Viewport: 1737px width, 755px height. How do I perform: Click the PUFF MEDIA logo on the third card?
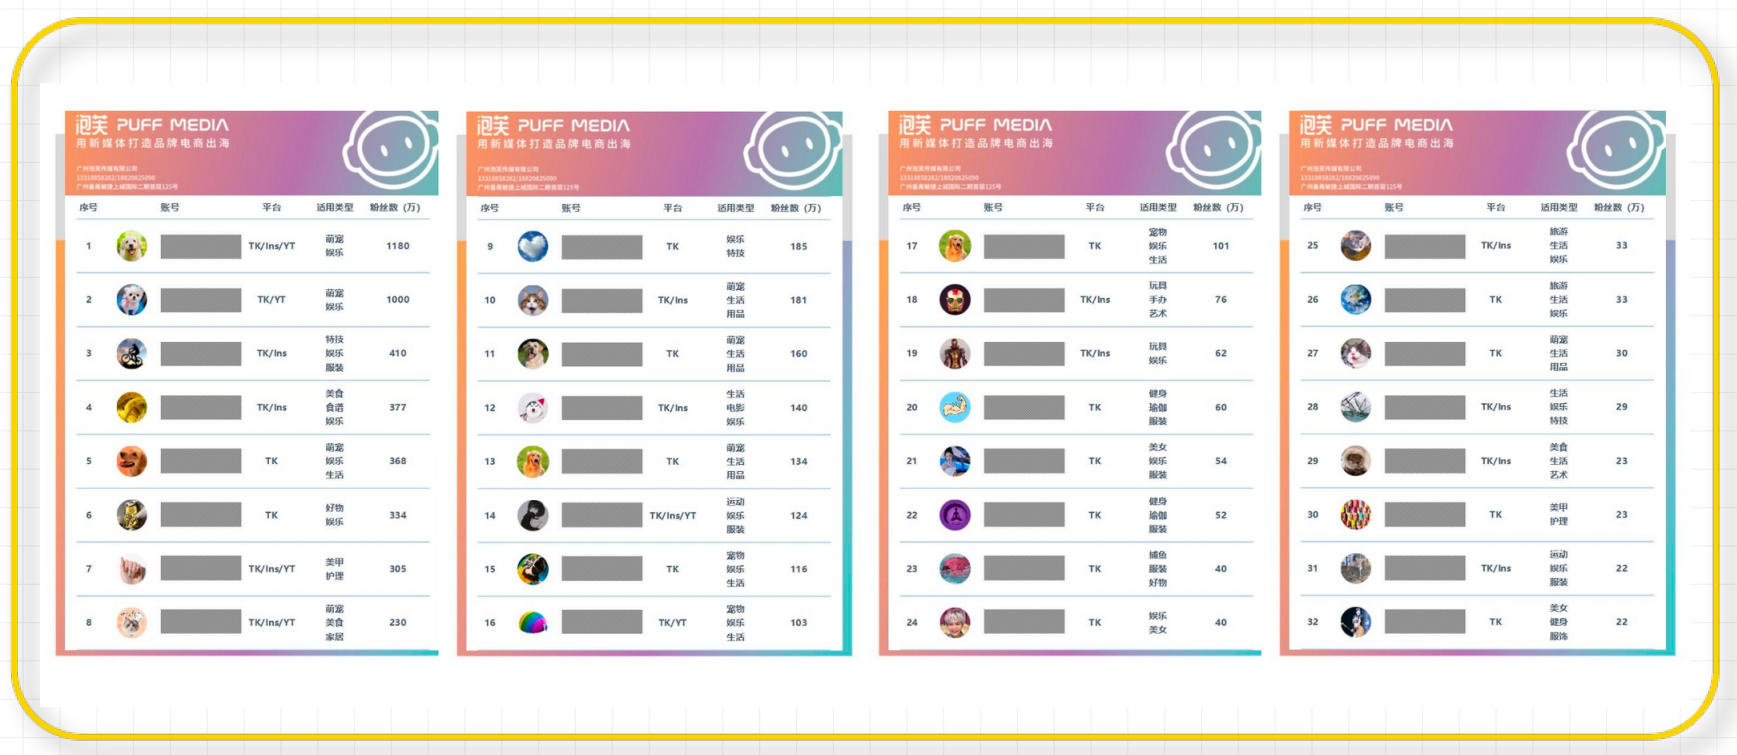[x=975, y=125]
